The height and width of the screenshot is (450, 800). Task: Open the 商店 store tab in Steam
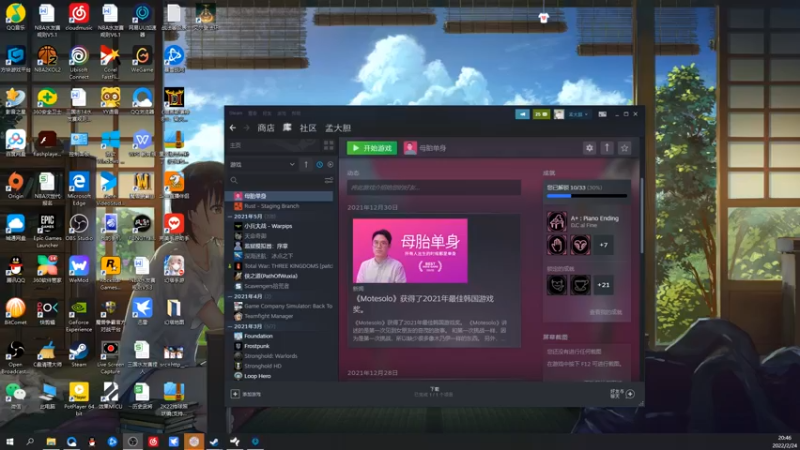[266, 128]
